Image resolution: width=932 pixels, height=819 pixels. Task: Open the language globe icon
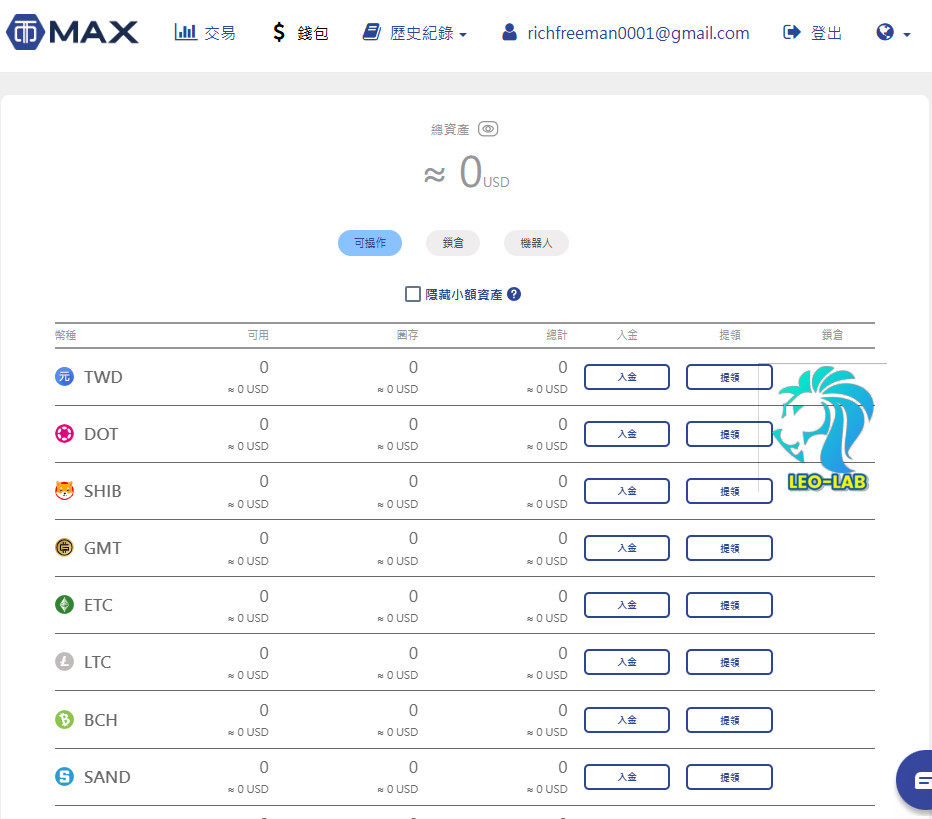pos(884,31)
